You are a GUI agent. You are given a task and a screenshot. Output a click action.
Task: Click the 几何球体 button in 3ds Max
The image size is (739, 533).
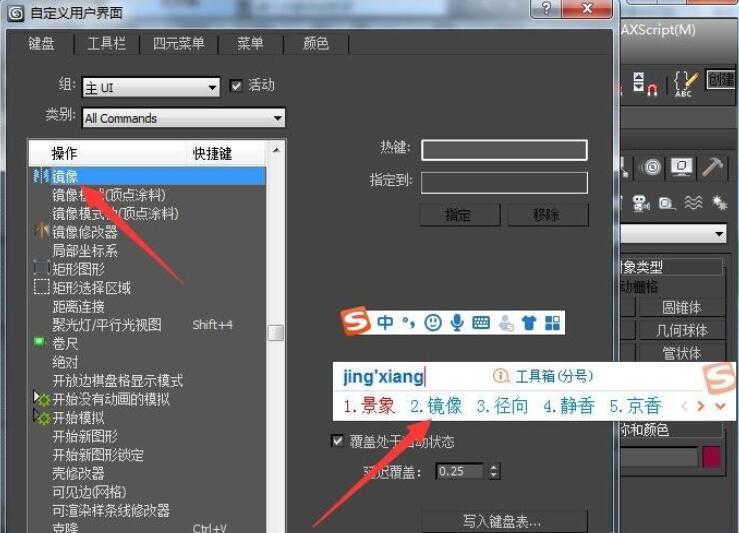pyautogui.click(x=682, y=330)
